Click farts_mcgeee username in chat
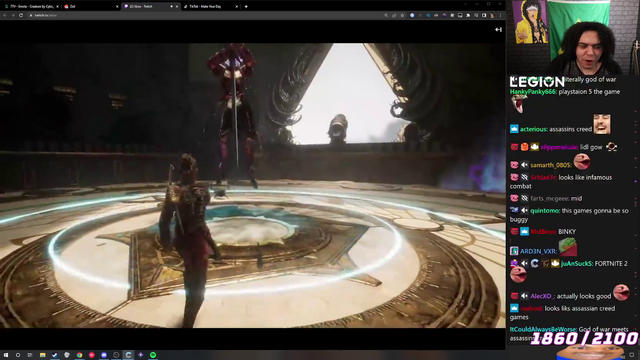Screen dimensions: 640x360 (550, 198)
